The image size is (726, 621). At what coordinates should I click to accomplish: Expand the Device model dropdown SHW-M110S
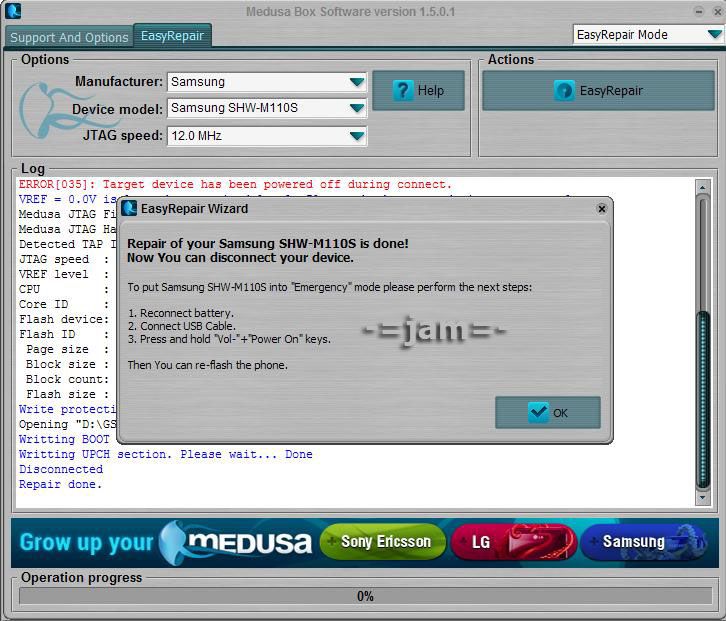267,108
